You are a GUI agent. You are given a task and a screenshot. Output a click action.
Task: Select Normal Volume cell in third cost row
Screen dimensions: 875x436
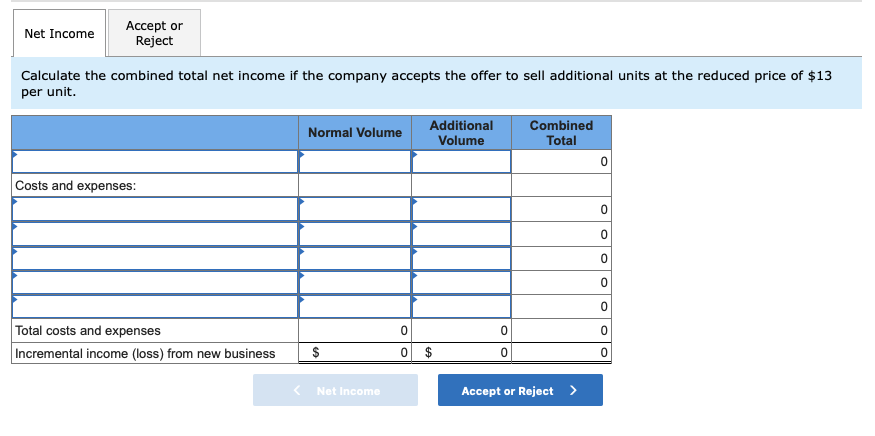click(355, 258)
